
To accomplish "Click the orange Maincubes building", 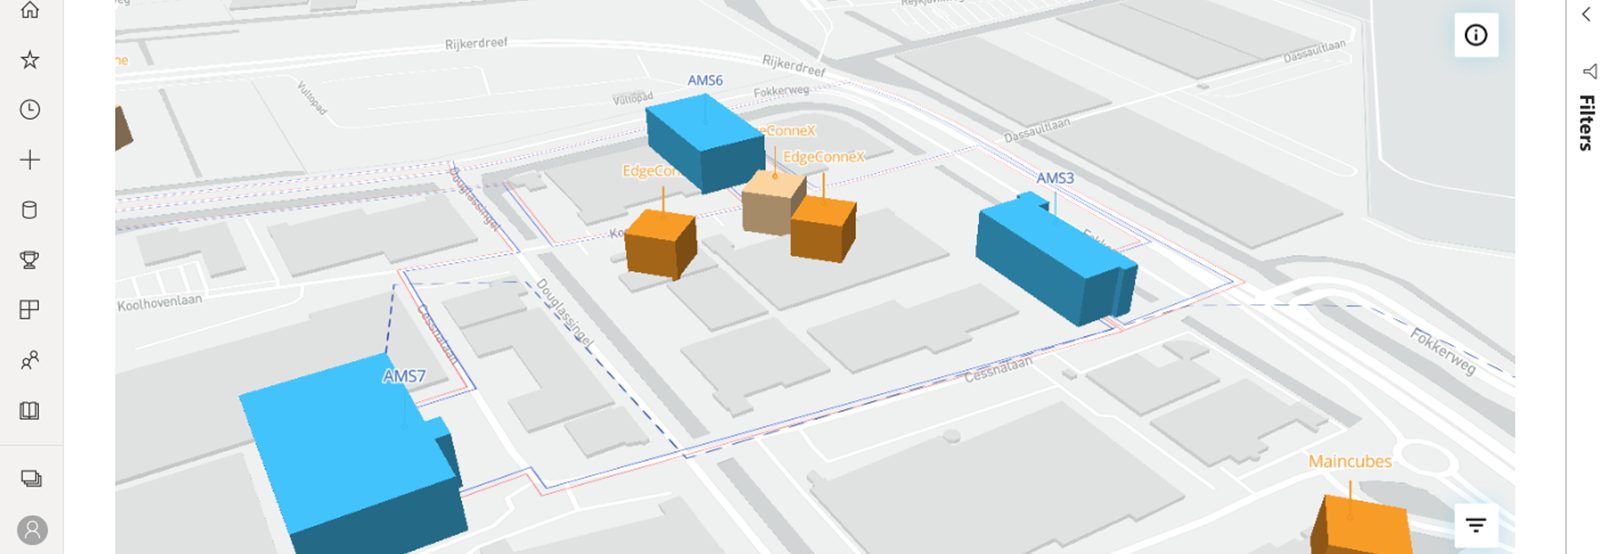I will (1361, 525).
